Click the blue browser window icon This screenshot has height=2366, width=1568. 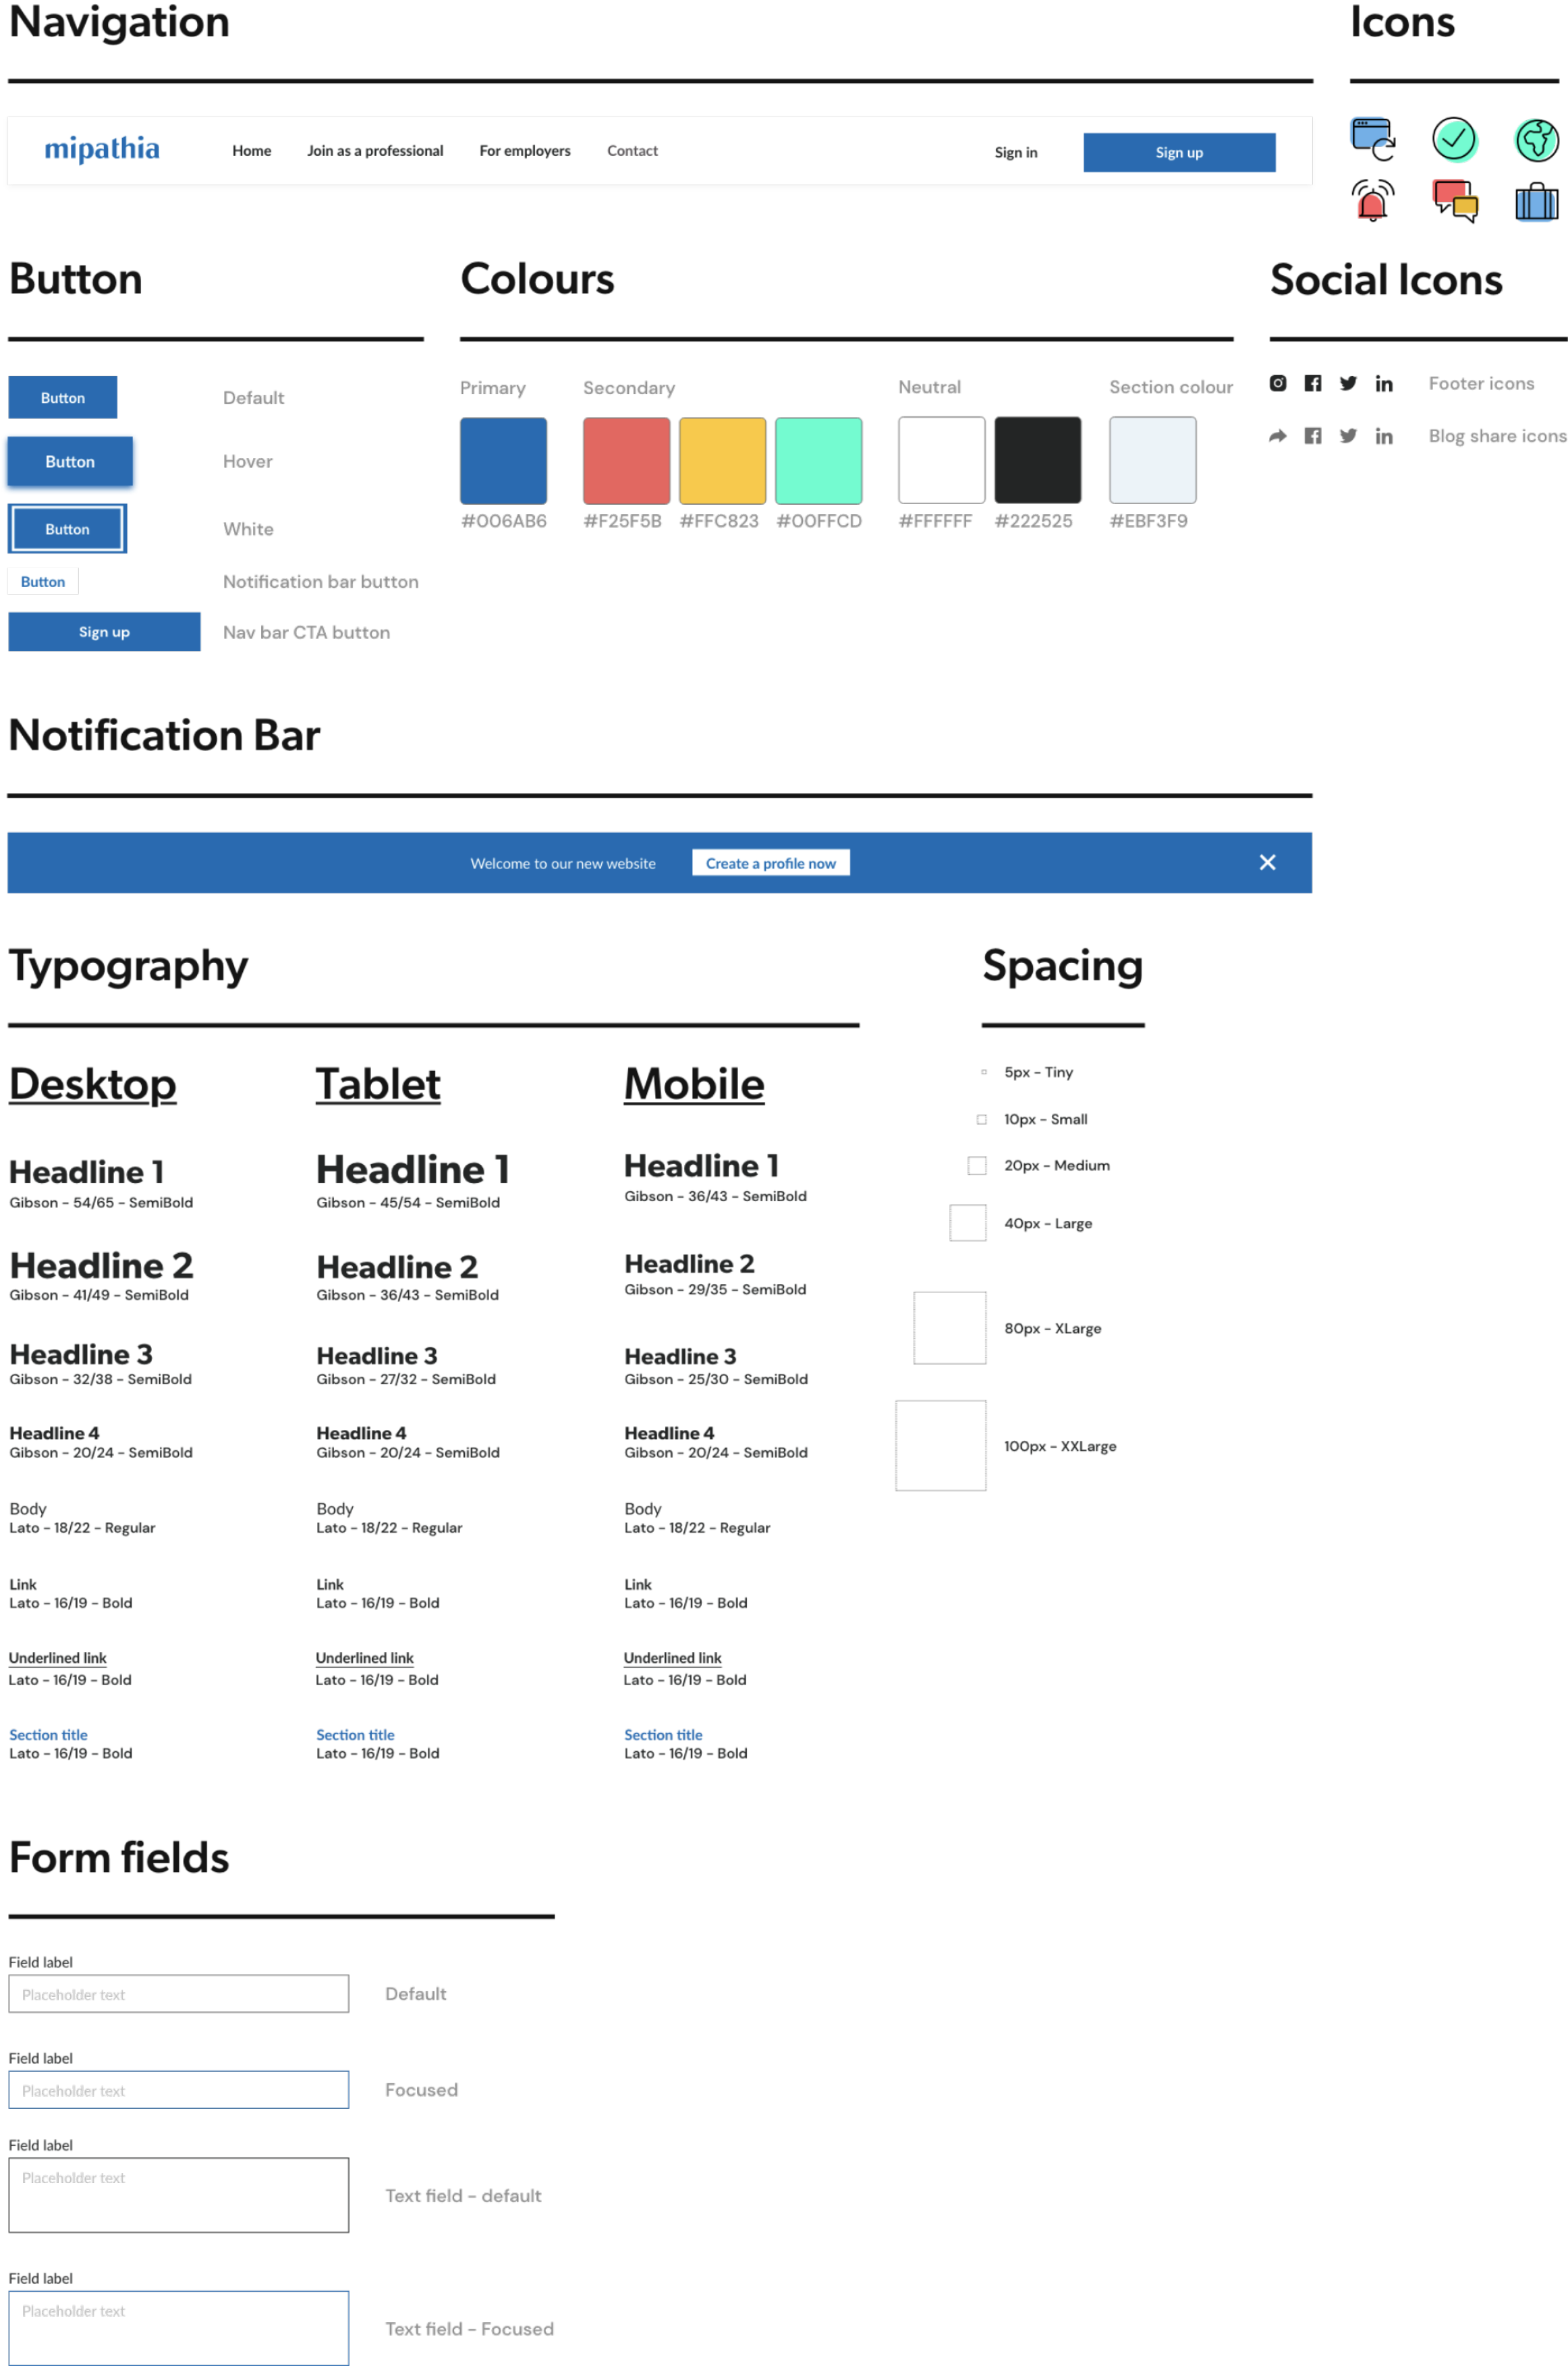pyautogui.click(x=1368, y=132)
